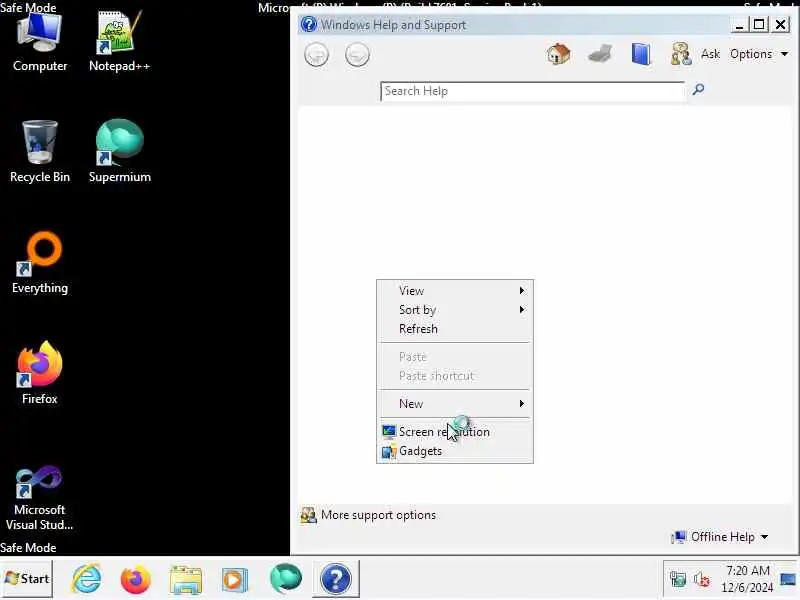Viewport: 800px width, 600px height.
Task: Select the Recycle Bin icon
Action: click(x=40, y=152)
